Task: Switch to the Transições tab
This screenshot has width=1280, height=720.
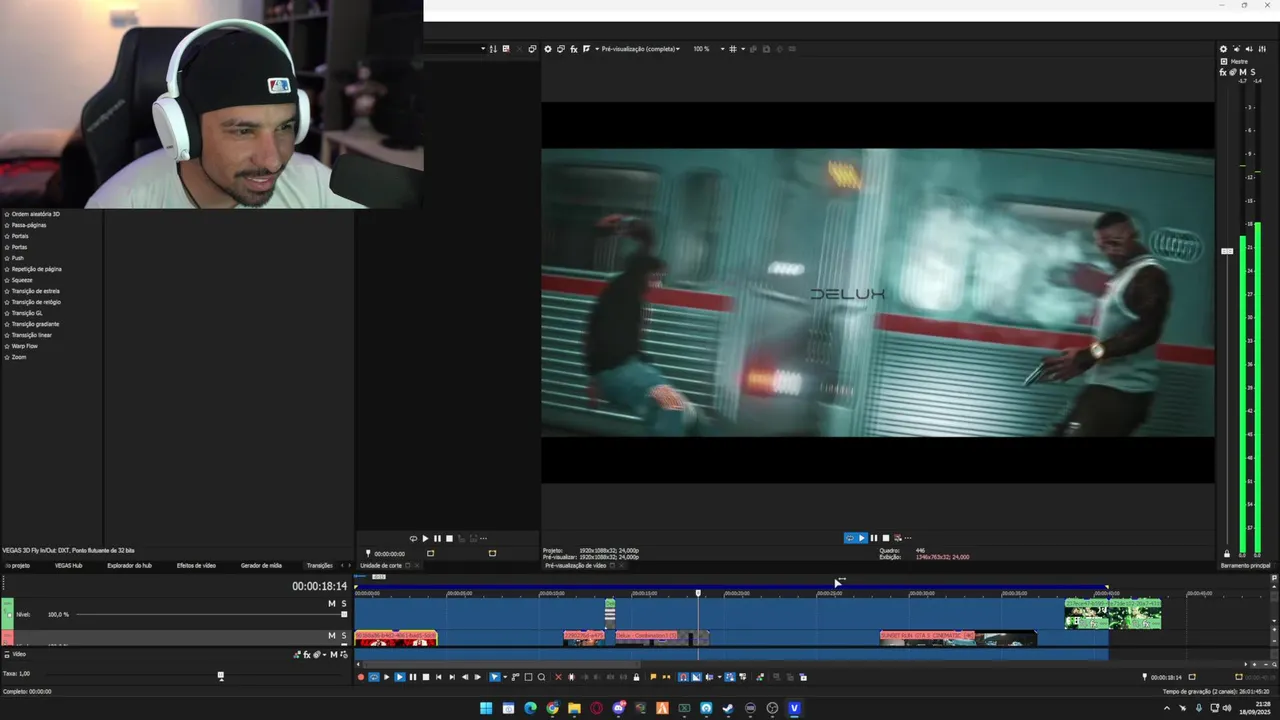Action: (x=319, y=565)
